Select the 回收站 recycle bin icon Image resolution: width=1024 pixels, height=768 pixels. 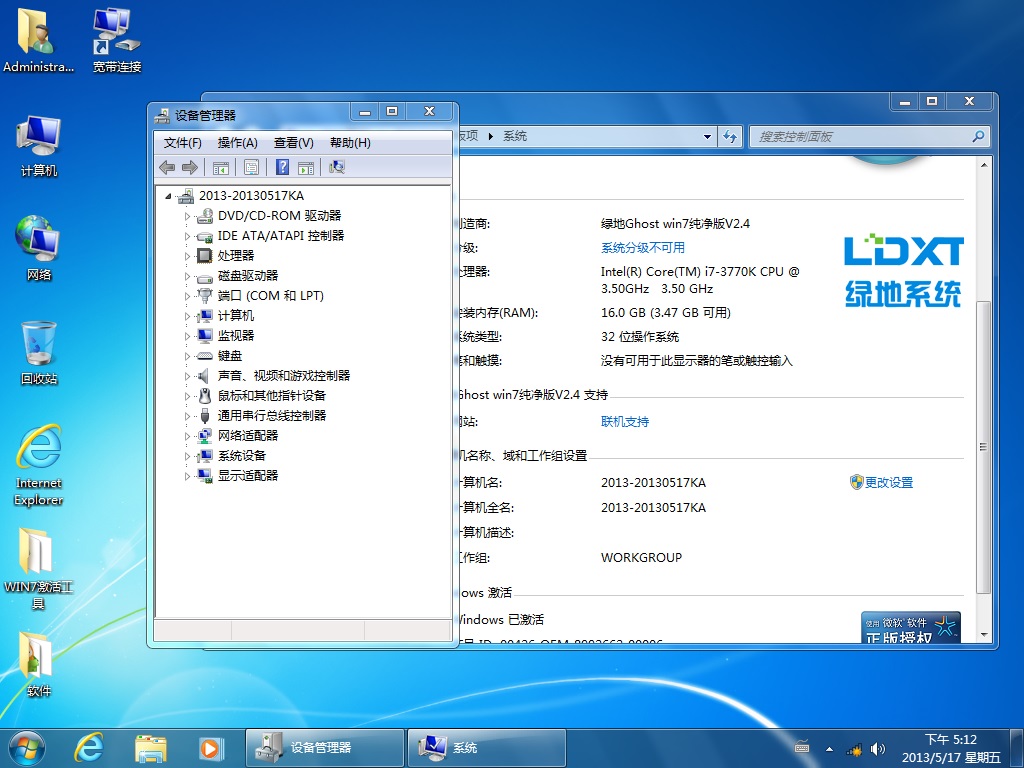click(x=39, y=353)
